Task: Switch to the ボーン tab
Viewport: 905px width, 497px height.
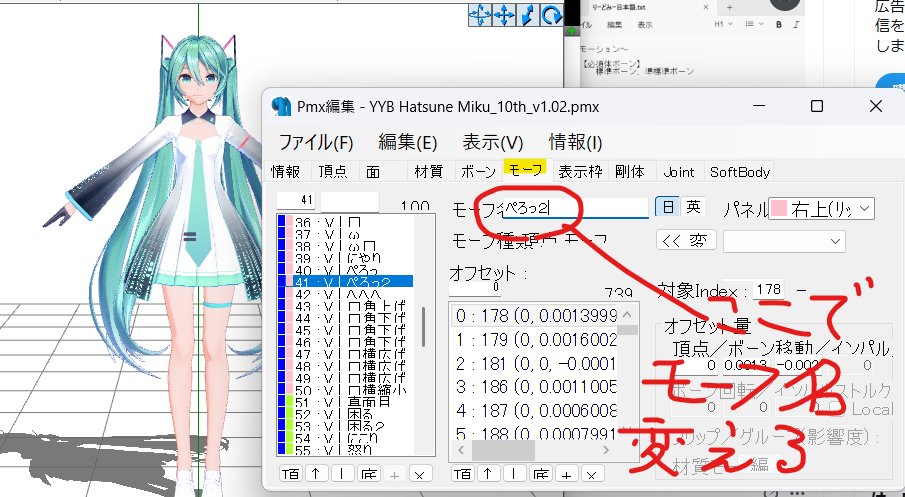Action: [x=478, y=171]
